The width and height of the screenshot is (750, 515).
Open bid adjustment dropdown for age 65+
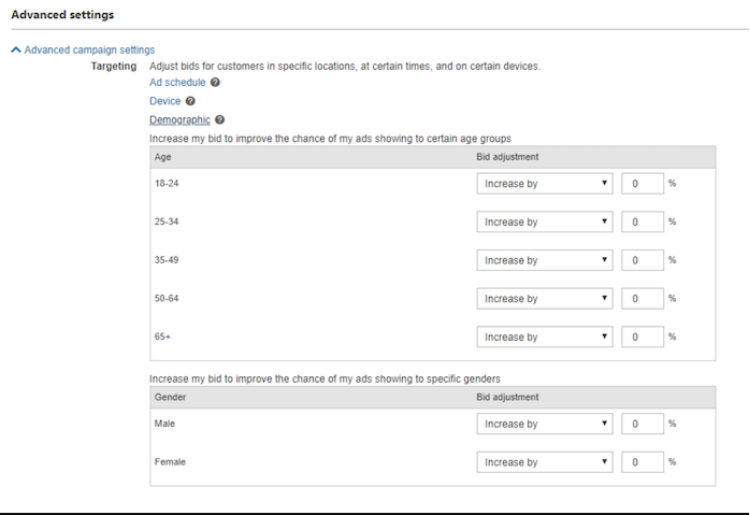click(545, 337)
